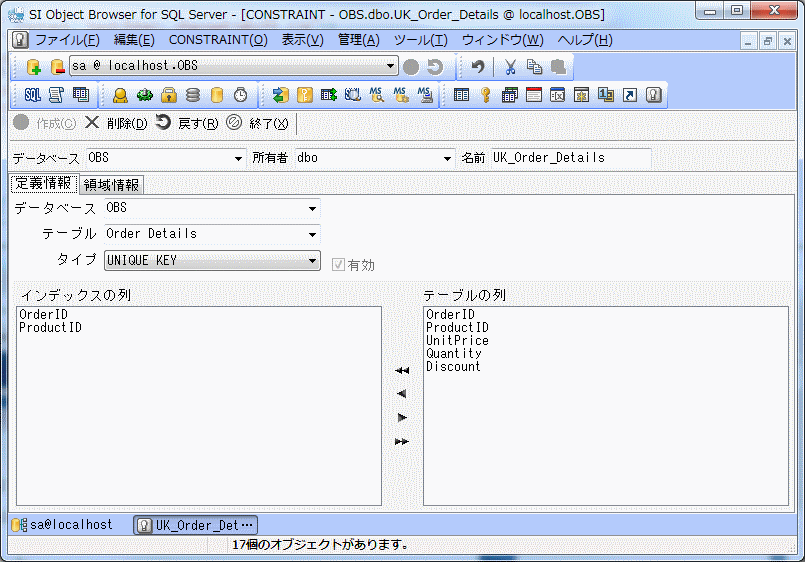Click the 終了(X) exit button
This screenshot has height=562, width=805.
[258, 124]
